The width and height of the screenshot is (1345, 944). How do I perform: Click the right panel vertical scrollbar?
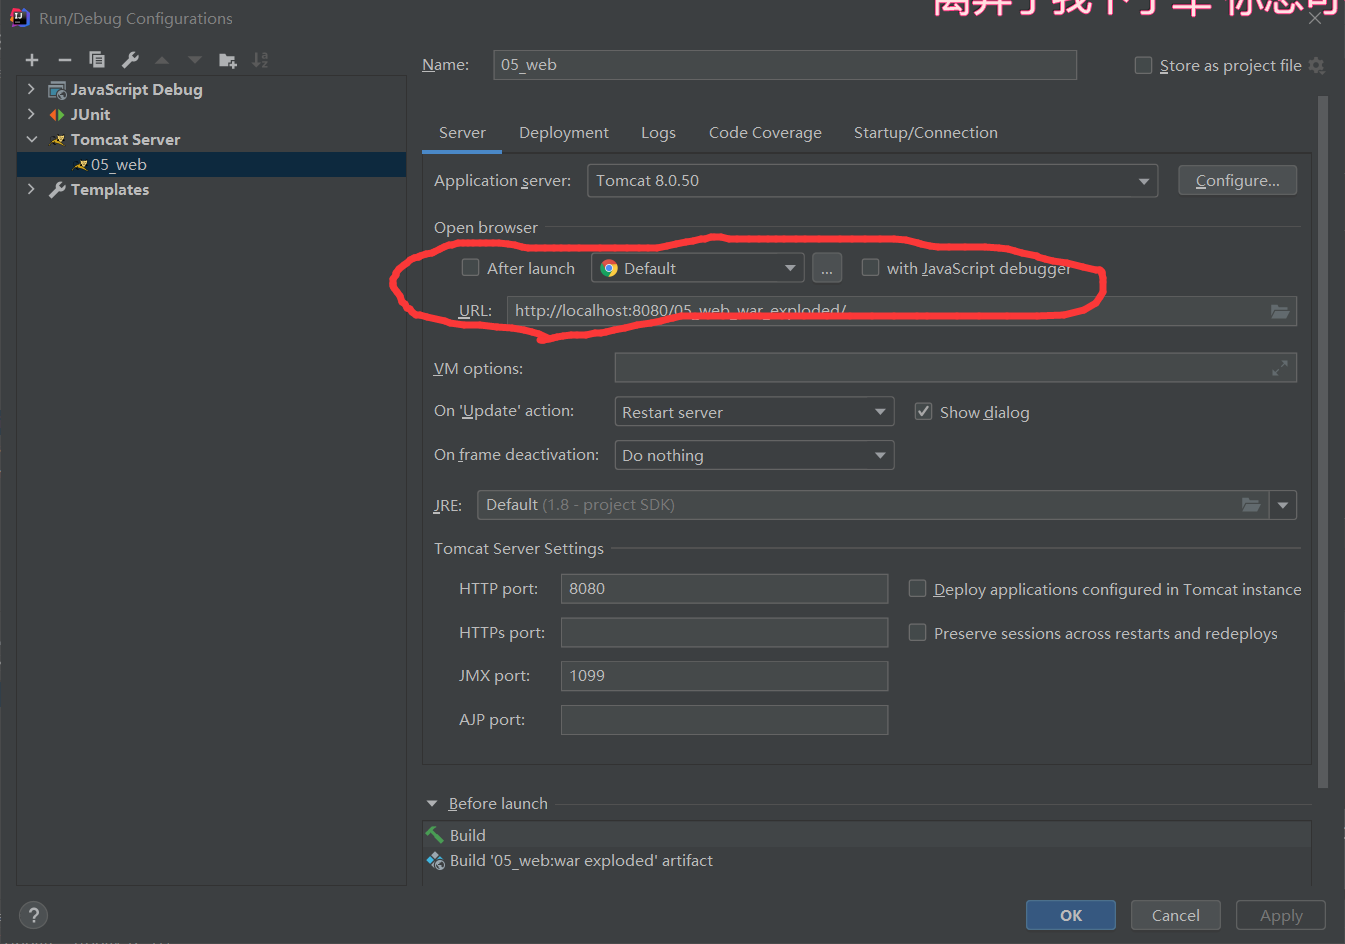(x=1323, y=440)
